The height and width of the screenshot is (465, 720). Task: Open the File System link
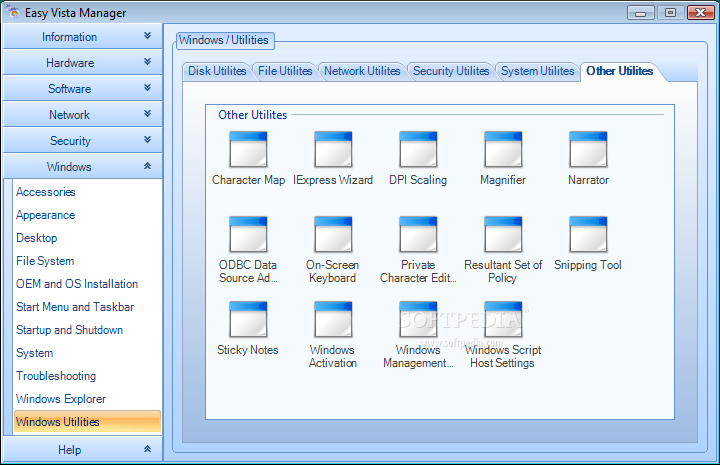(x=45, y=261)
